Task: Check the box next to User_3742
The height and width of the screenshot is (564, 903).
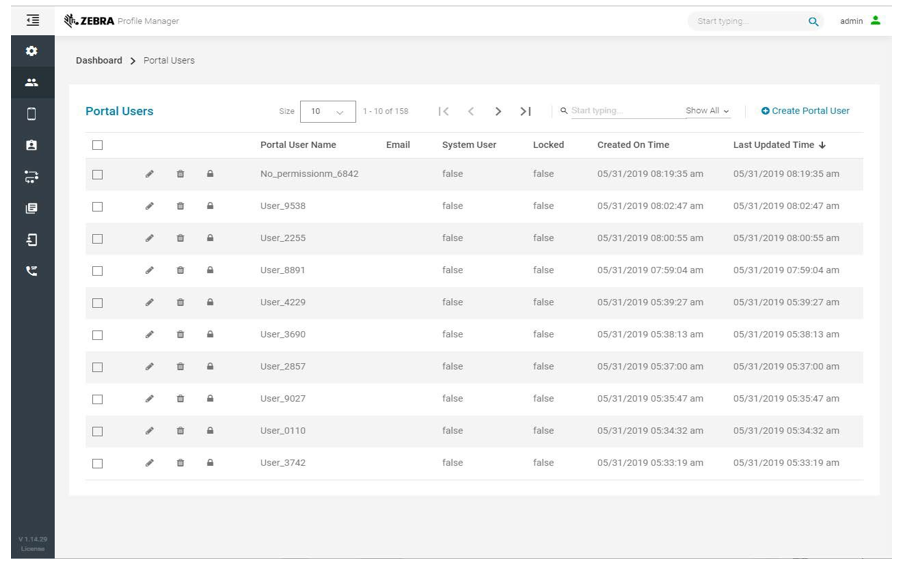Action: (97, 463)
